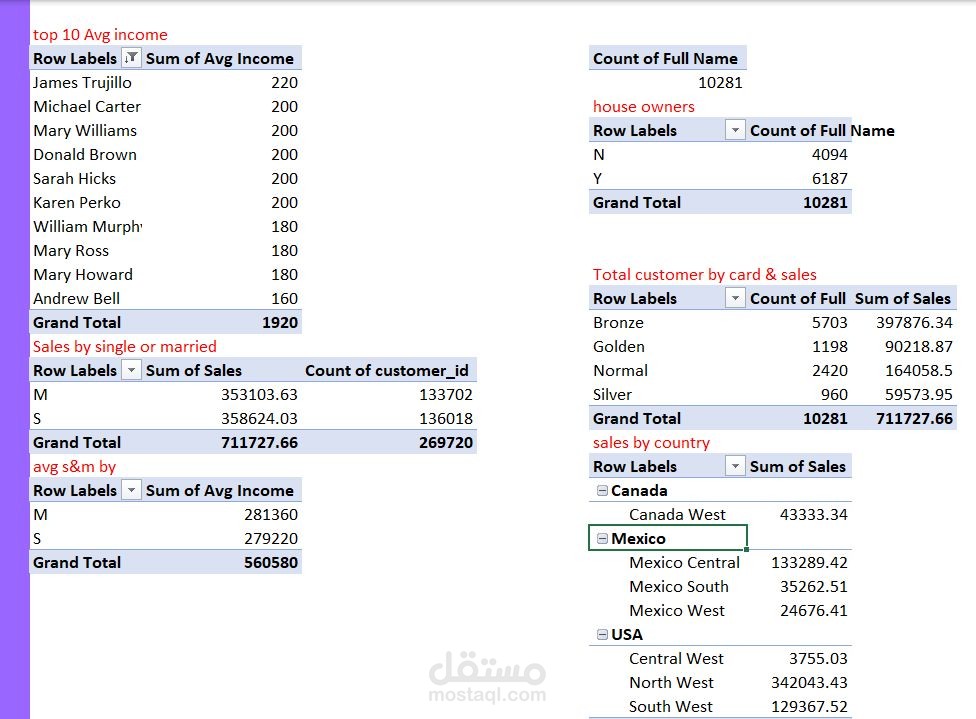
Task: Select the Mary Williams cell
Action: [x=85, y=131]
